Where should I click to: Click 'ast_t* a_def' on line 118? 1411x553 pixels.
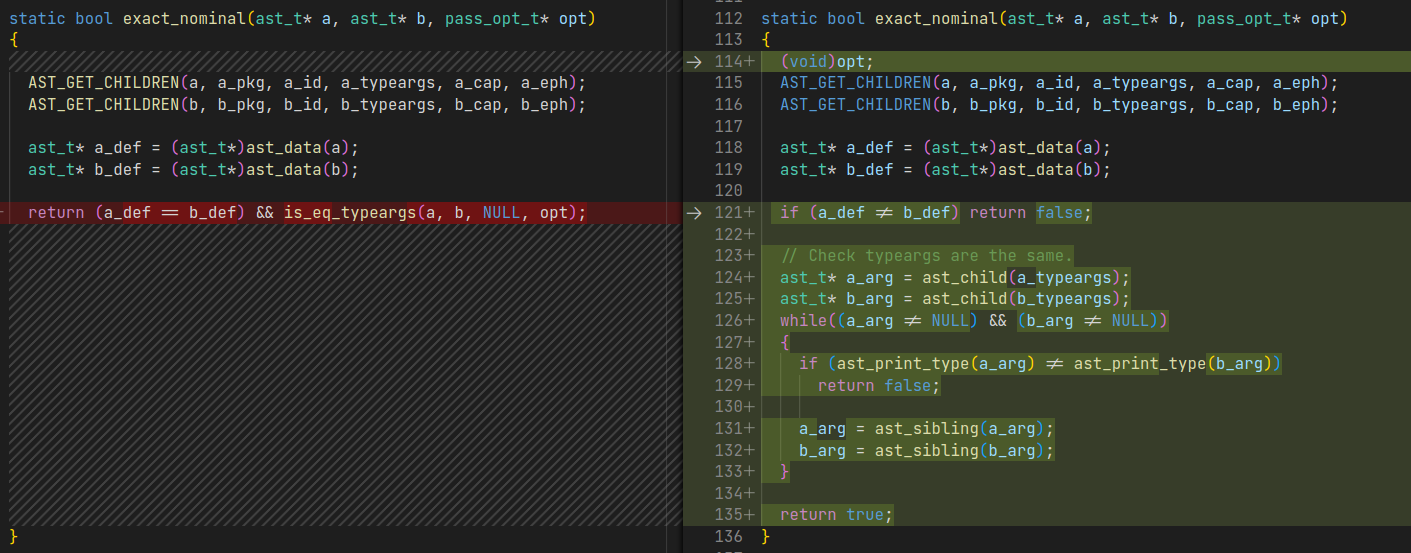pos(945,148)
